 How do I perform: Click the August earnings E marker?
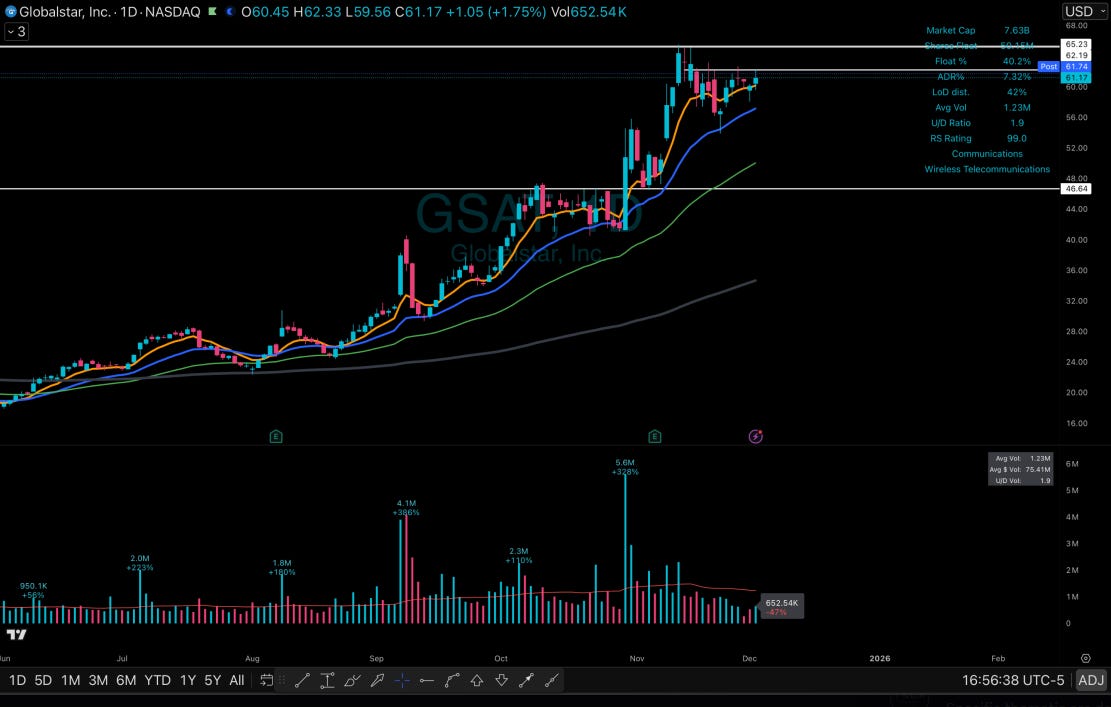(x=276, y=436)
